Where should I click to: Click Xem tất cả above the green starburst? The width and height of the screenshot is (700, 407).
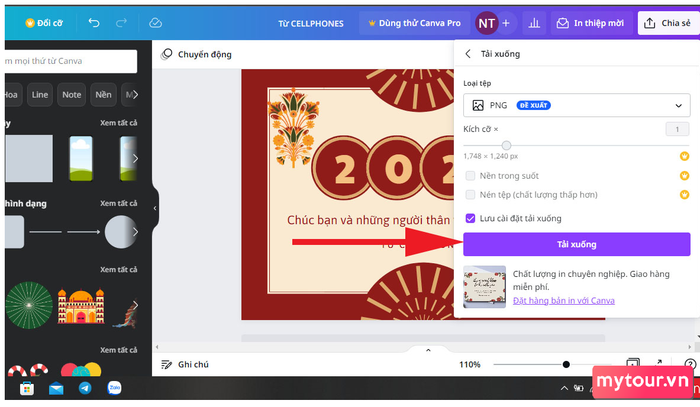pyautogui.click(x=118, y=270)
